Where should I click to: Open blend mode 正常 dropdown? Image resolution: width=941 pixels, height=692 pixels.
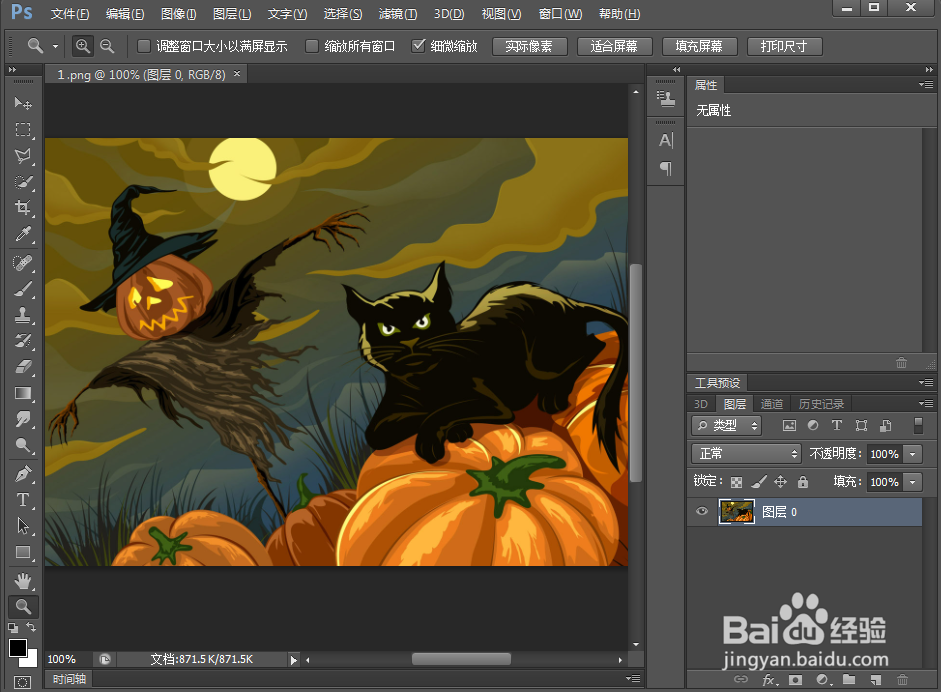747,453
